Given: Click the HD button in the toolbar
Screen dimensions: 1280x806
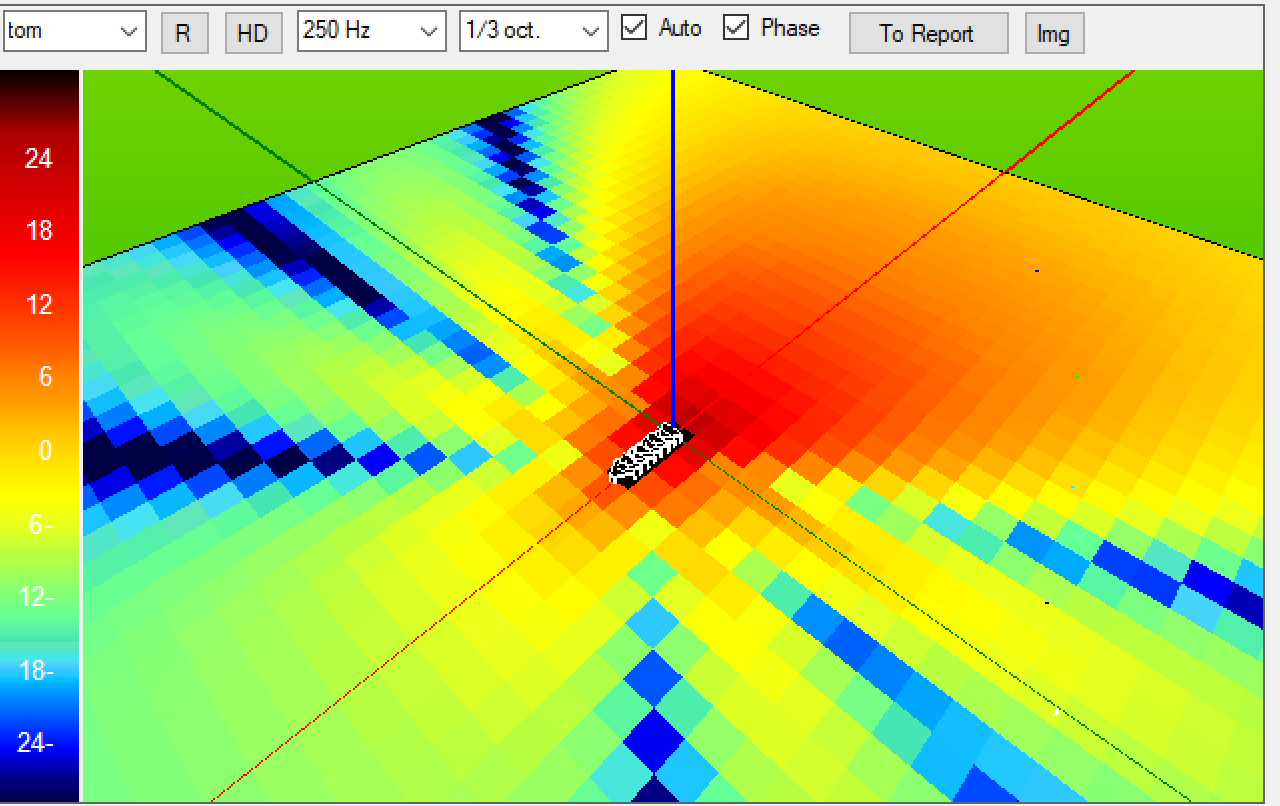Looking at the screenshot, I should [253, 33].
